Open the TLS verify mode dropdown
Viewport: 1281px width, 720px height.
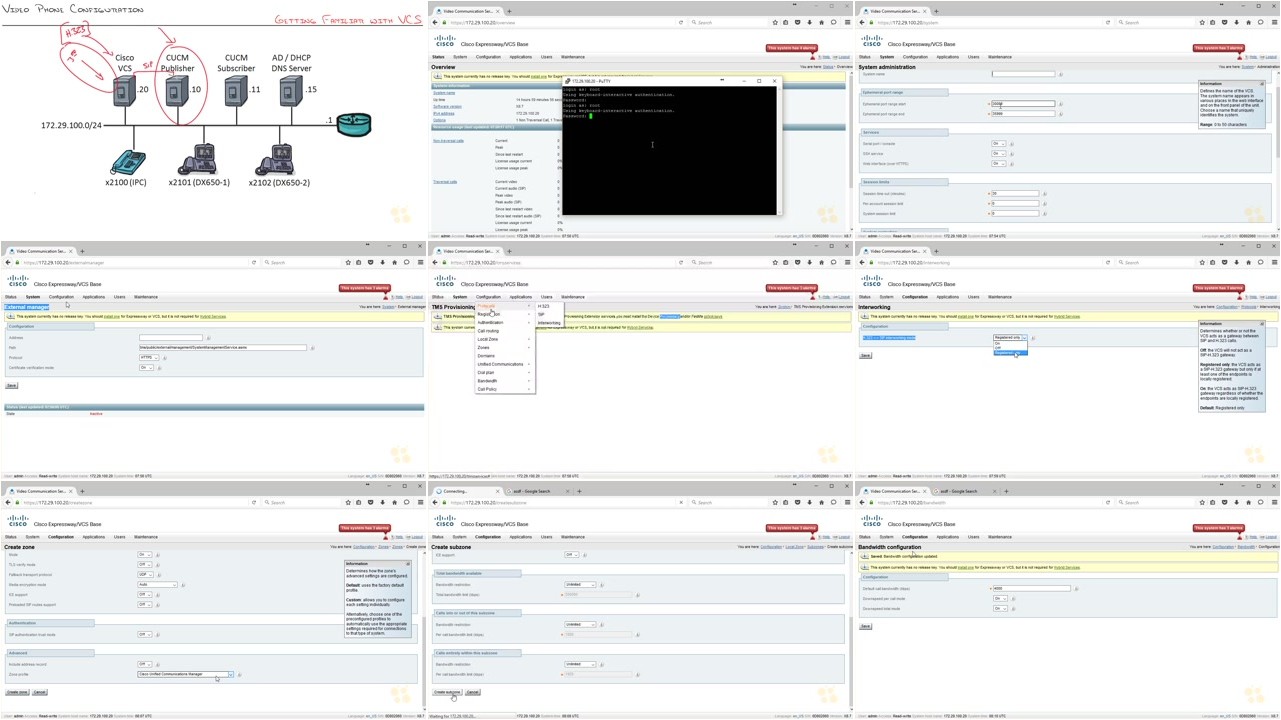click(x=144, y=565)
